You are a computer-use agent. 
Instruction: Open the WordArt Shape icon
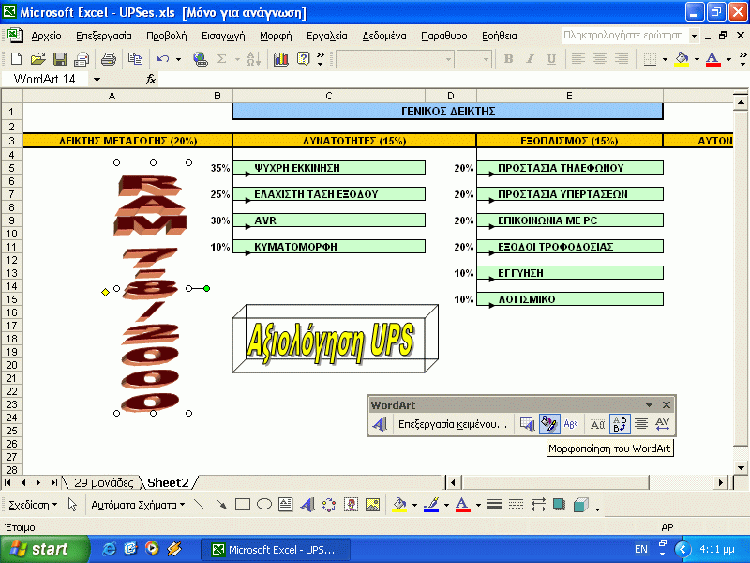pyautogui.click(x=571, y=424)
